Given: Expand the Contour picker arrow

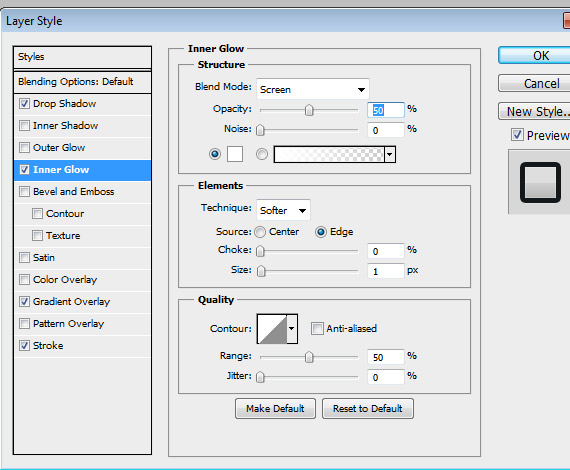Looking at the screenshot, I should click(x=292, y=329).
